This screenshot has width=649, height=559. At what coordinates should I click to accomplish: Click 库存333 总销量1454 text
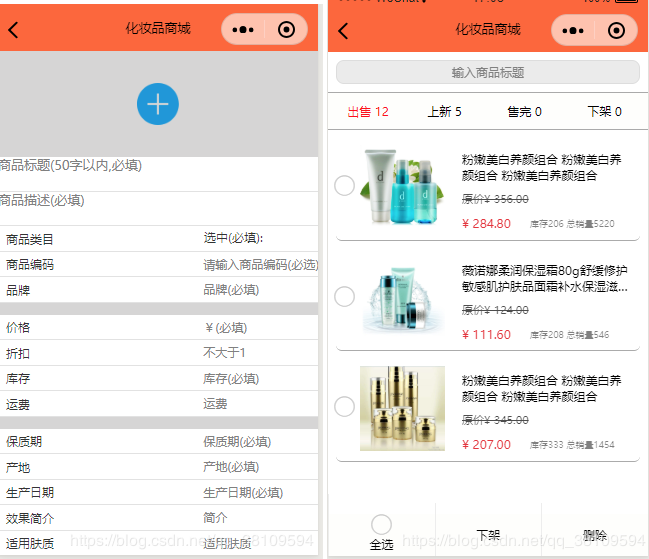click(x=572, y=445)
